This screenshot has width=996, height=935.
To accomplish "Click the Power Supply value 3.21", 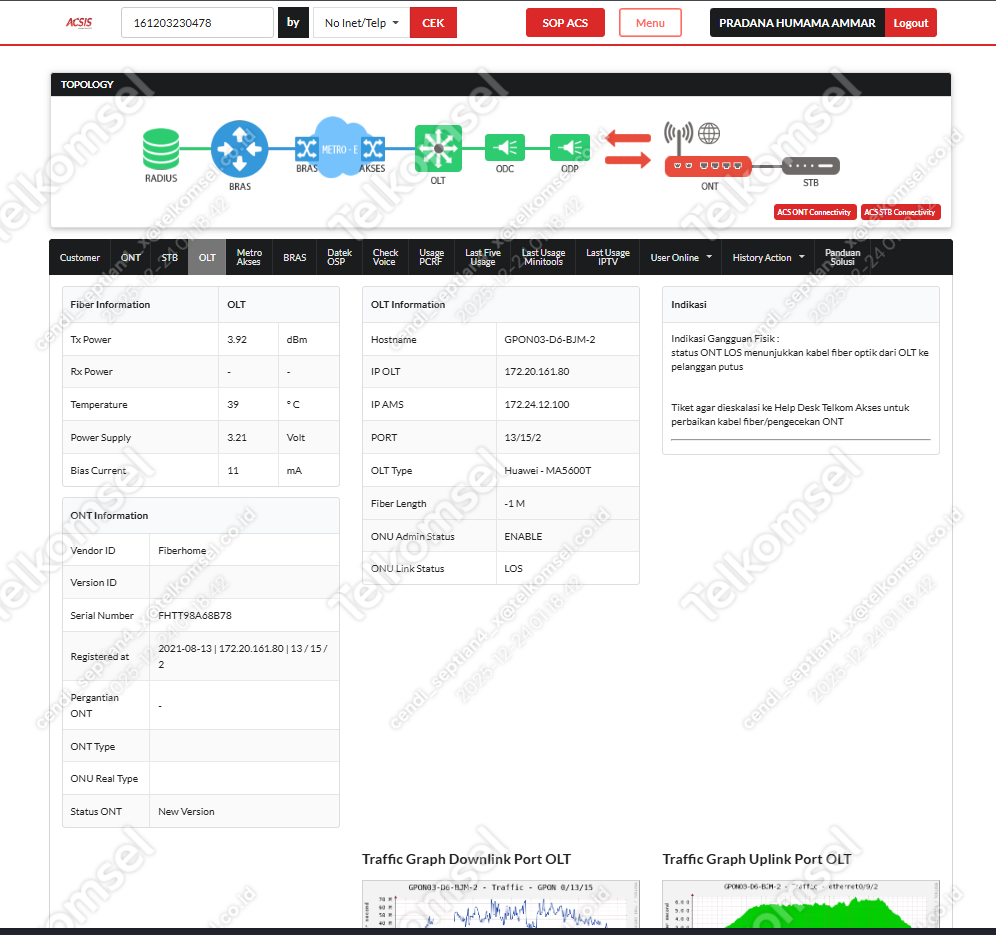I will 237,438.
